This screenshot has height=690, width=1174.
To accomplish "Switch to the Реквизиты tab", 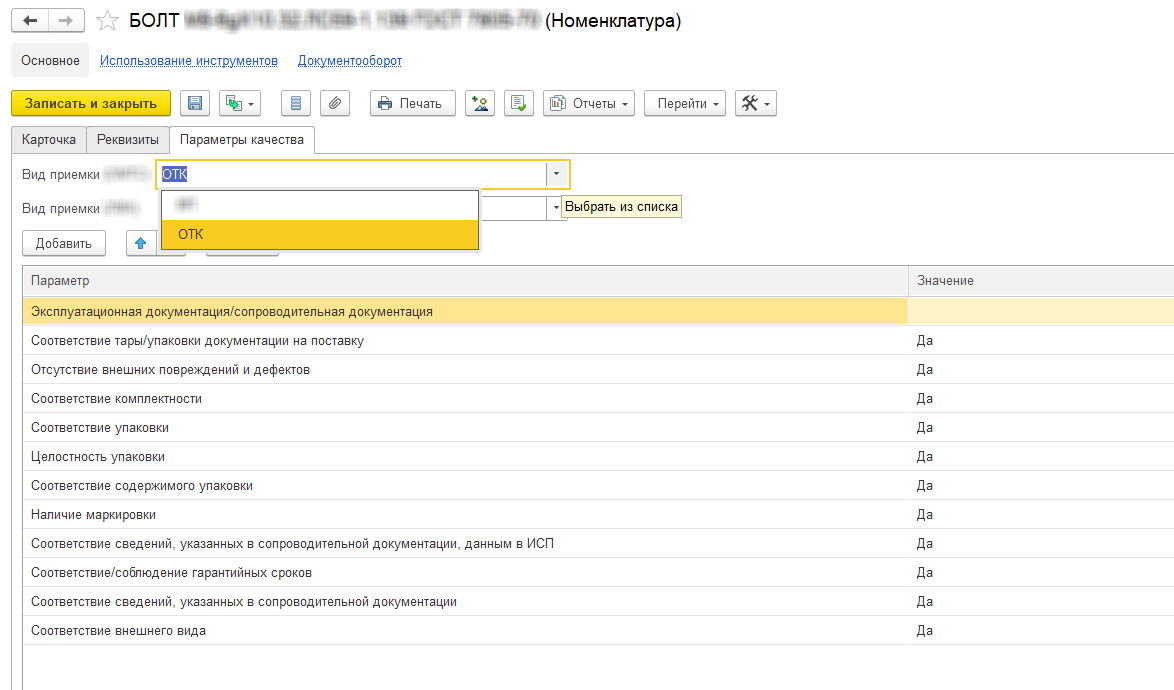I will (x=128, y=140).
